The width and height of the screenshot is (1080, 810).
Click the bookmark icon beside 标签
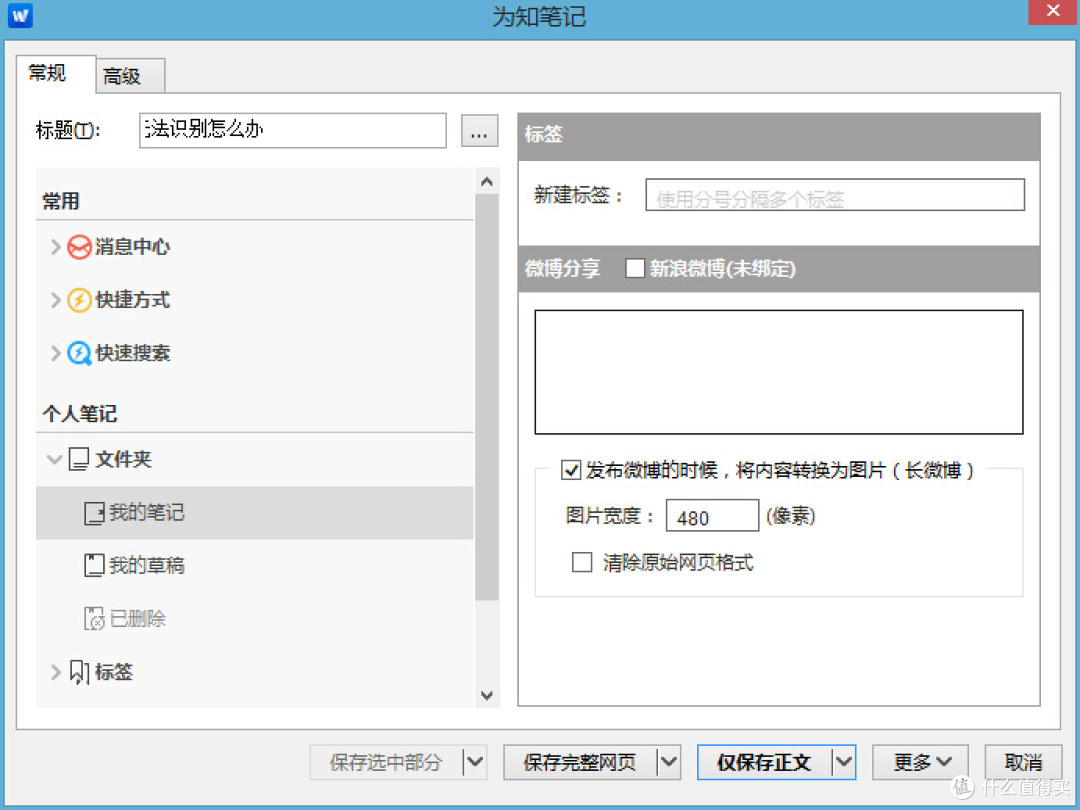pos(79,672)
